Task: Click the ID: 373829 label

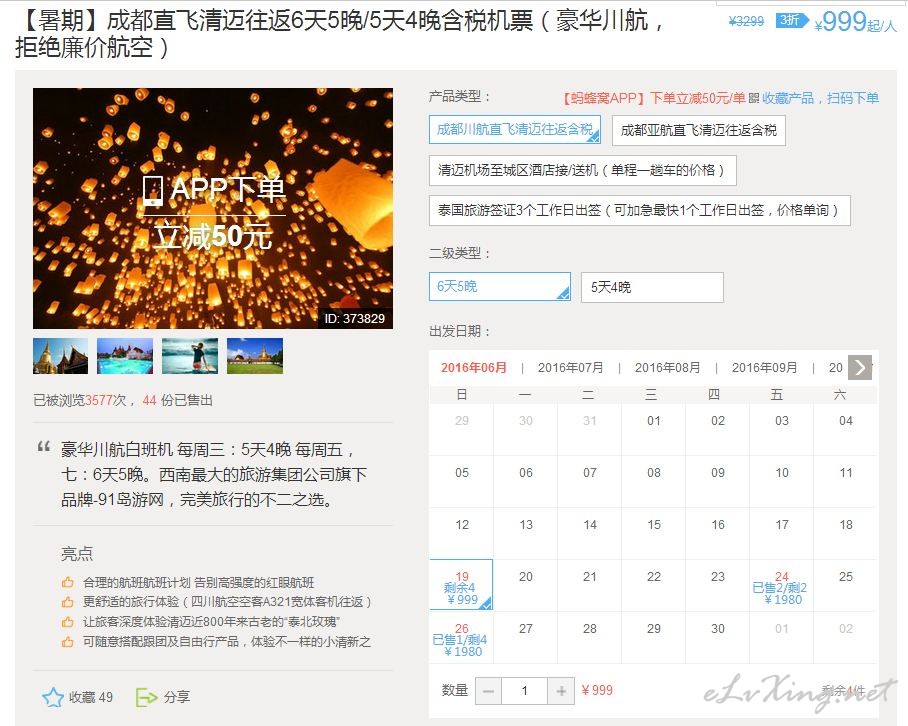Action: pyautogui.click(x=354, y=318)
